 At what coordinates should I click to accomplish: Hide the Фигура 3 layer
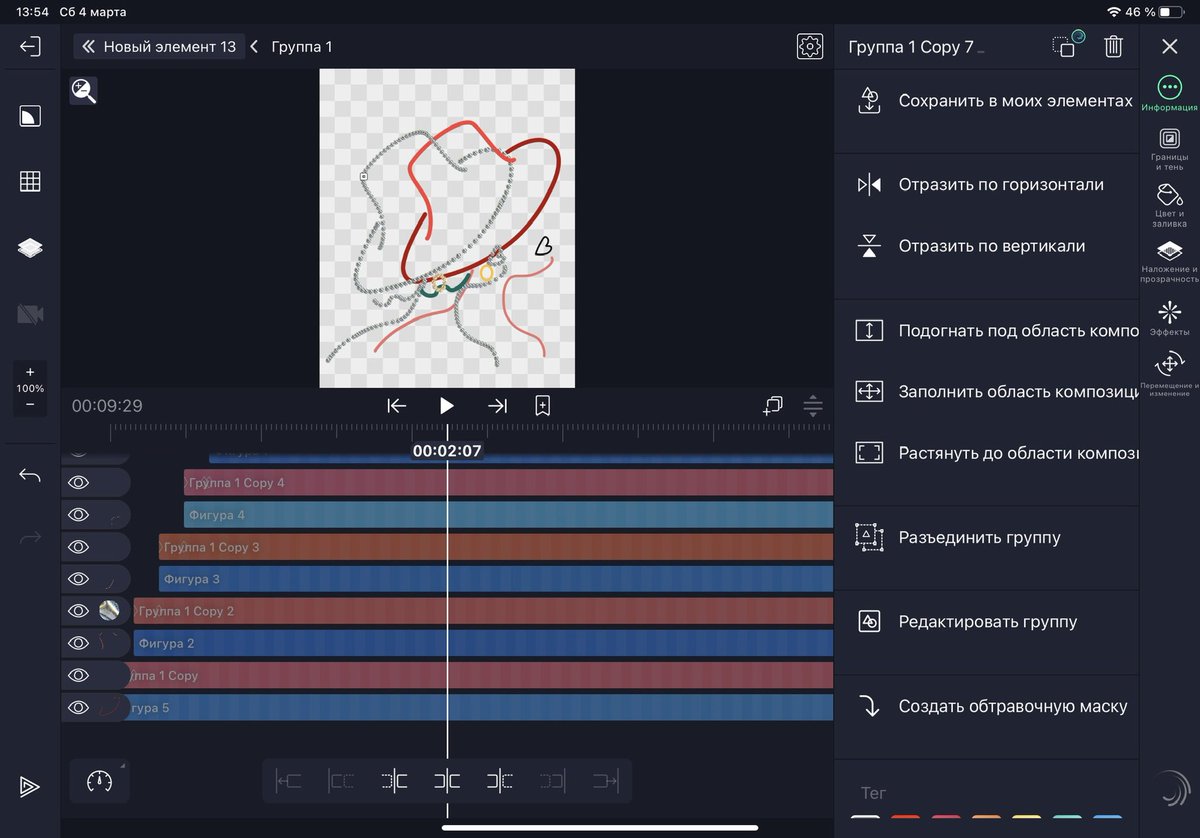coord(78,579)
